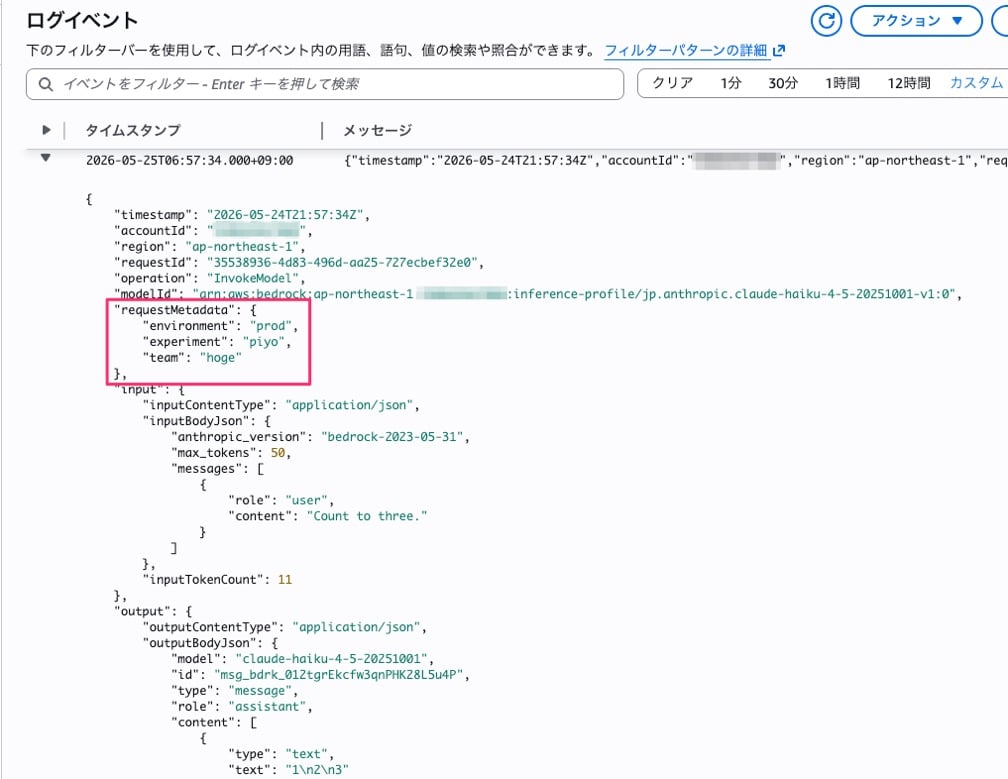The height and width of the screenshot is (779, 1008).
Task: Select the 12時間 time range
Action: point(908,83)
